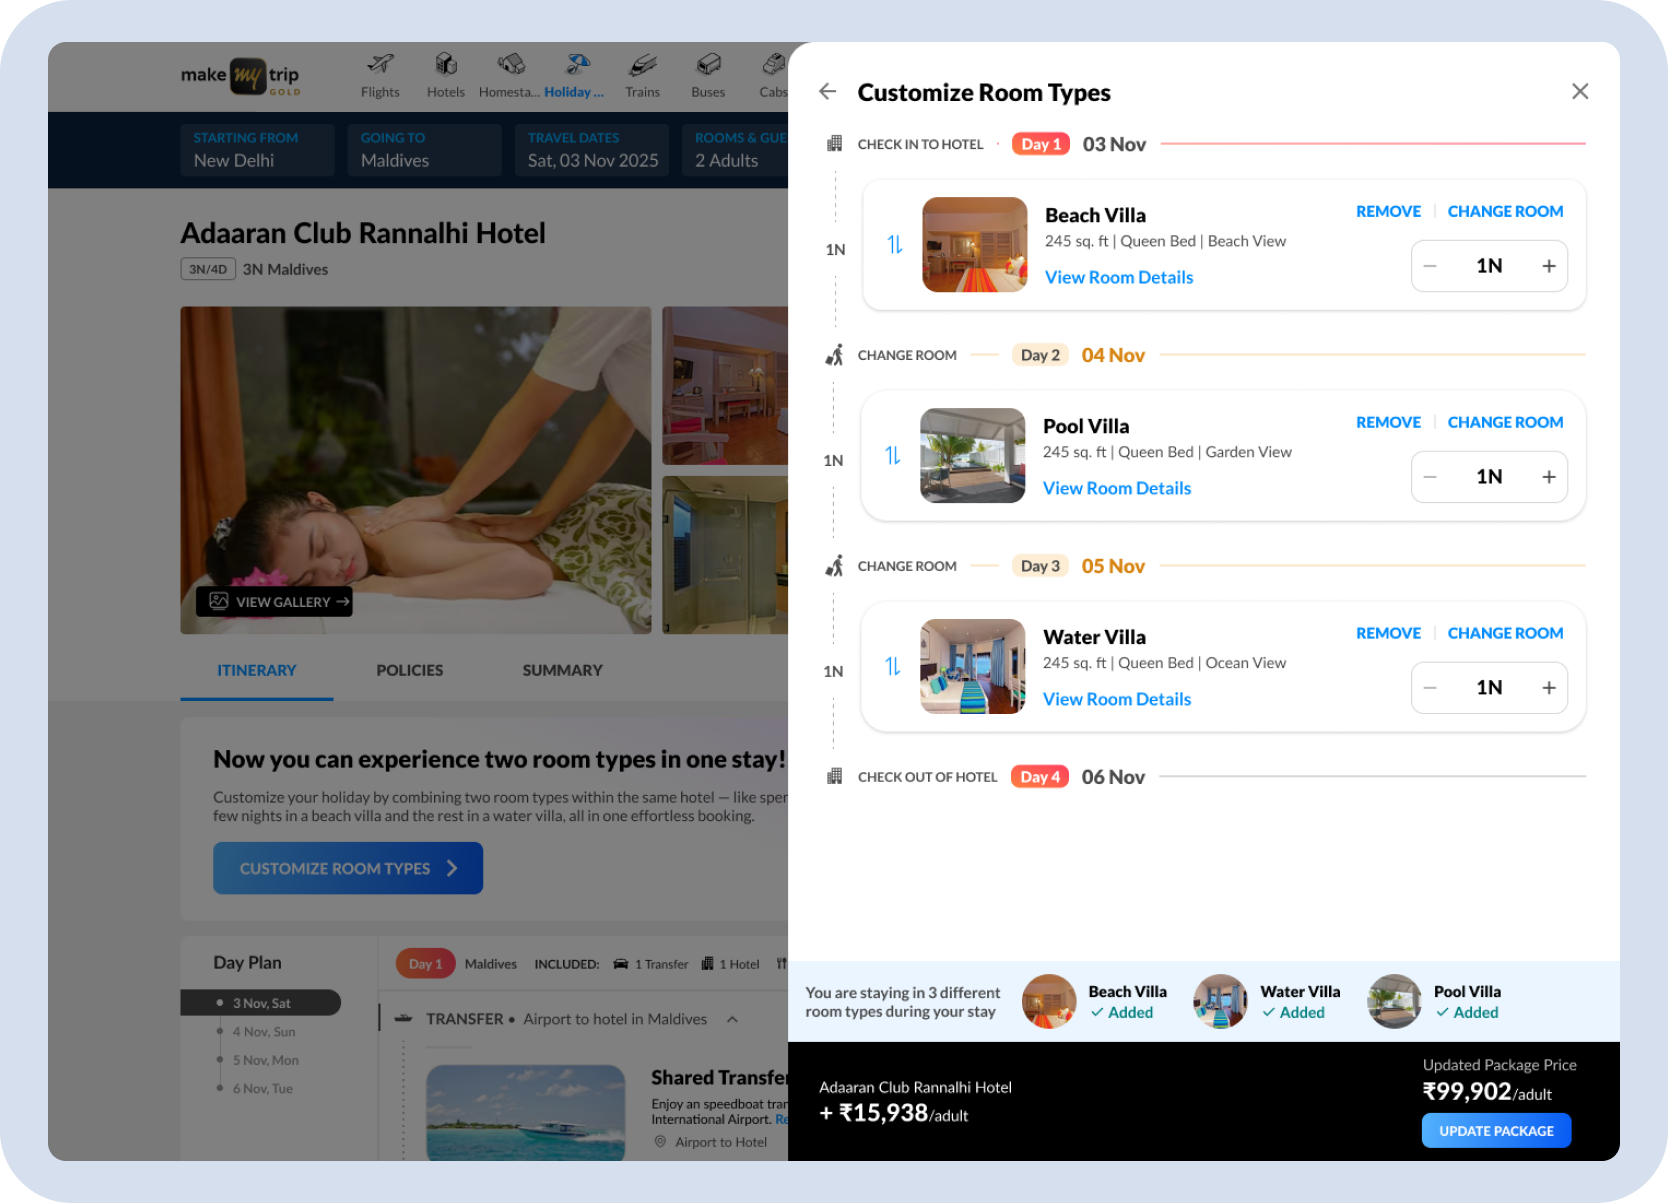Click the hotel icon beside Check Out Of Hotel
This screenshot has height=1203, width=1668.
[834, 777]
